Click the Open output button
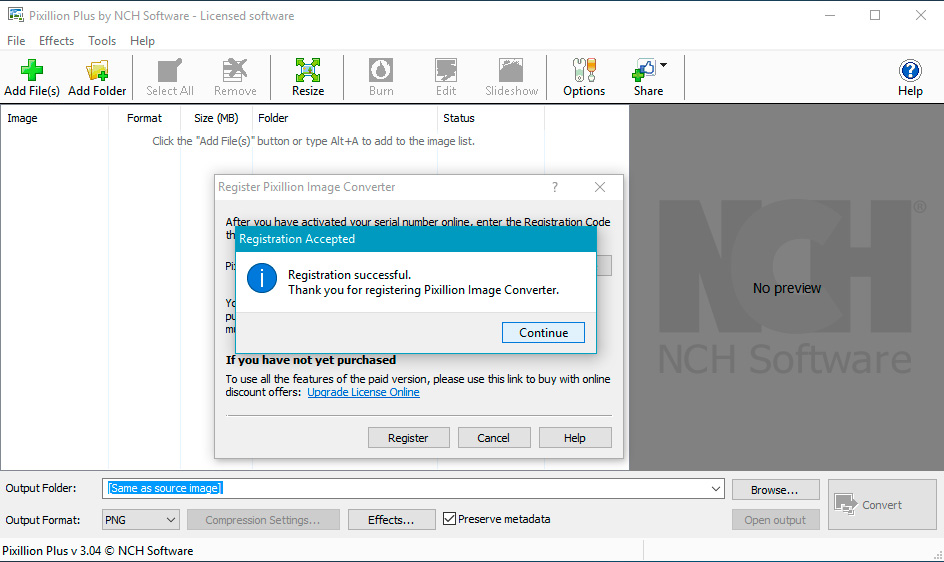Viewport: 944px width, 562px height. click(775, 519)
